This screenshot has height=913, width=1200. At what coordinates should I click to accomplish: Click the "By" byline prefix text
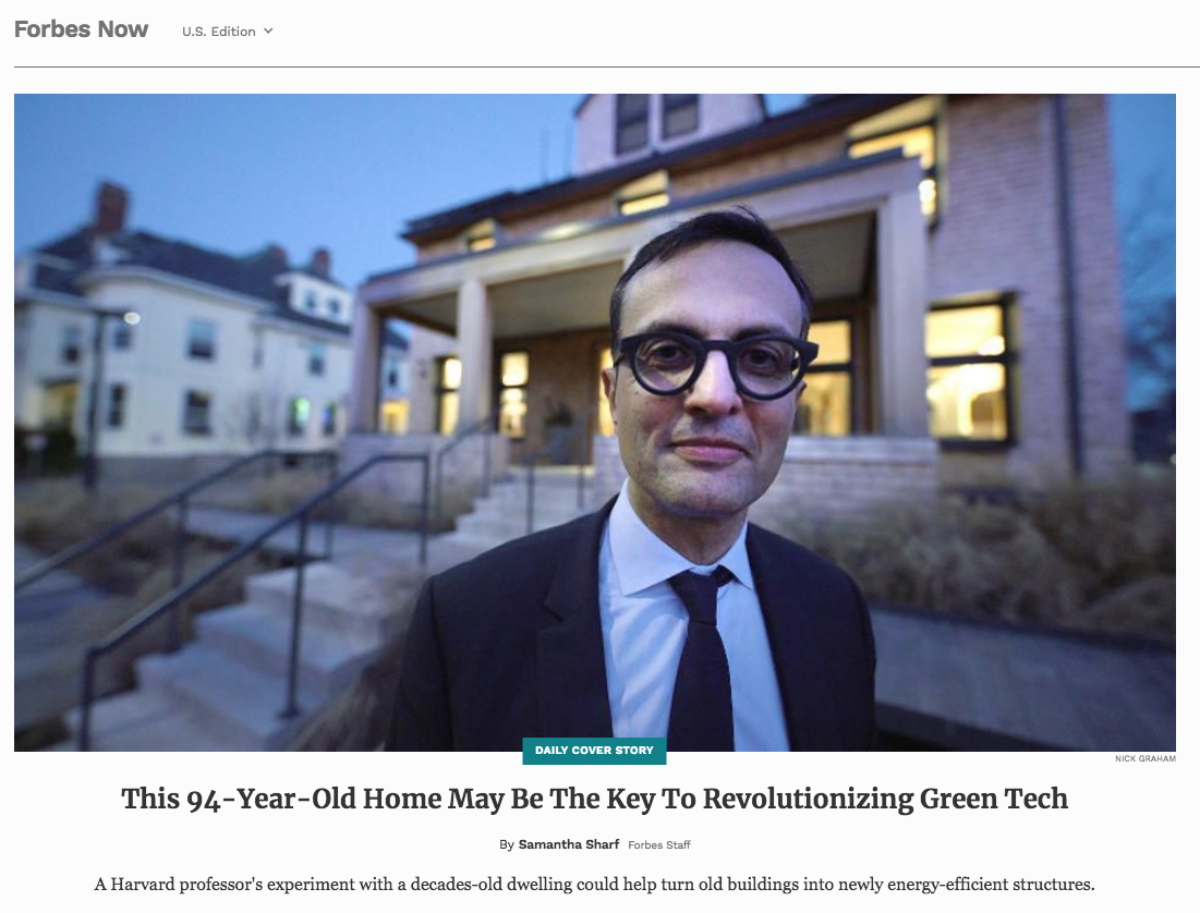(x=506, y=845)
